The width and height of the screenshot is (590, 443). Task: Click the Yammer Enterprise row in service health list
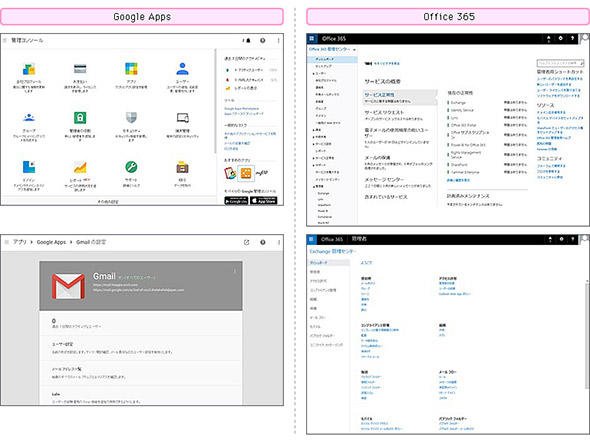[487, 172]
